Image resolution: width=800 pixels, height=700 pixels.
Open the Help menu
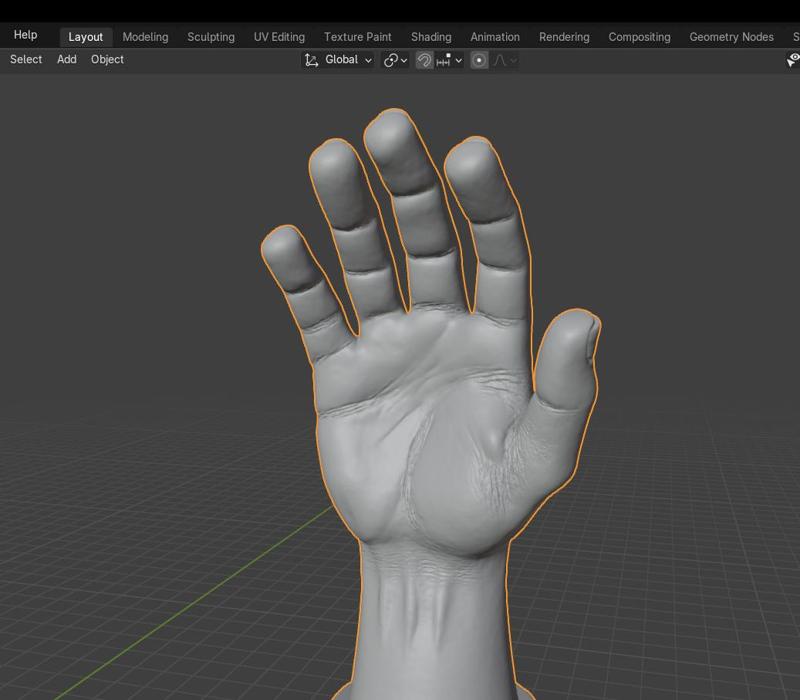pos(24,33)
